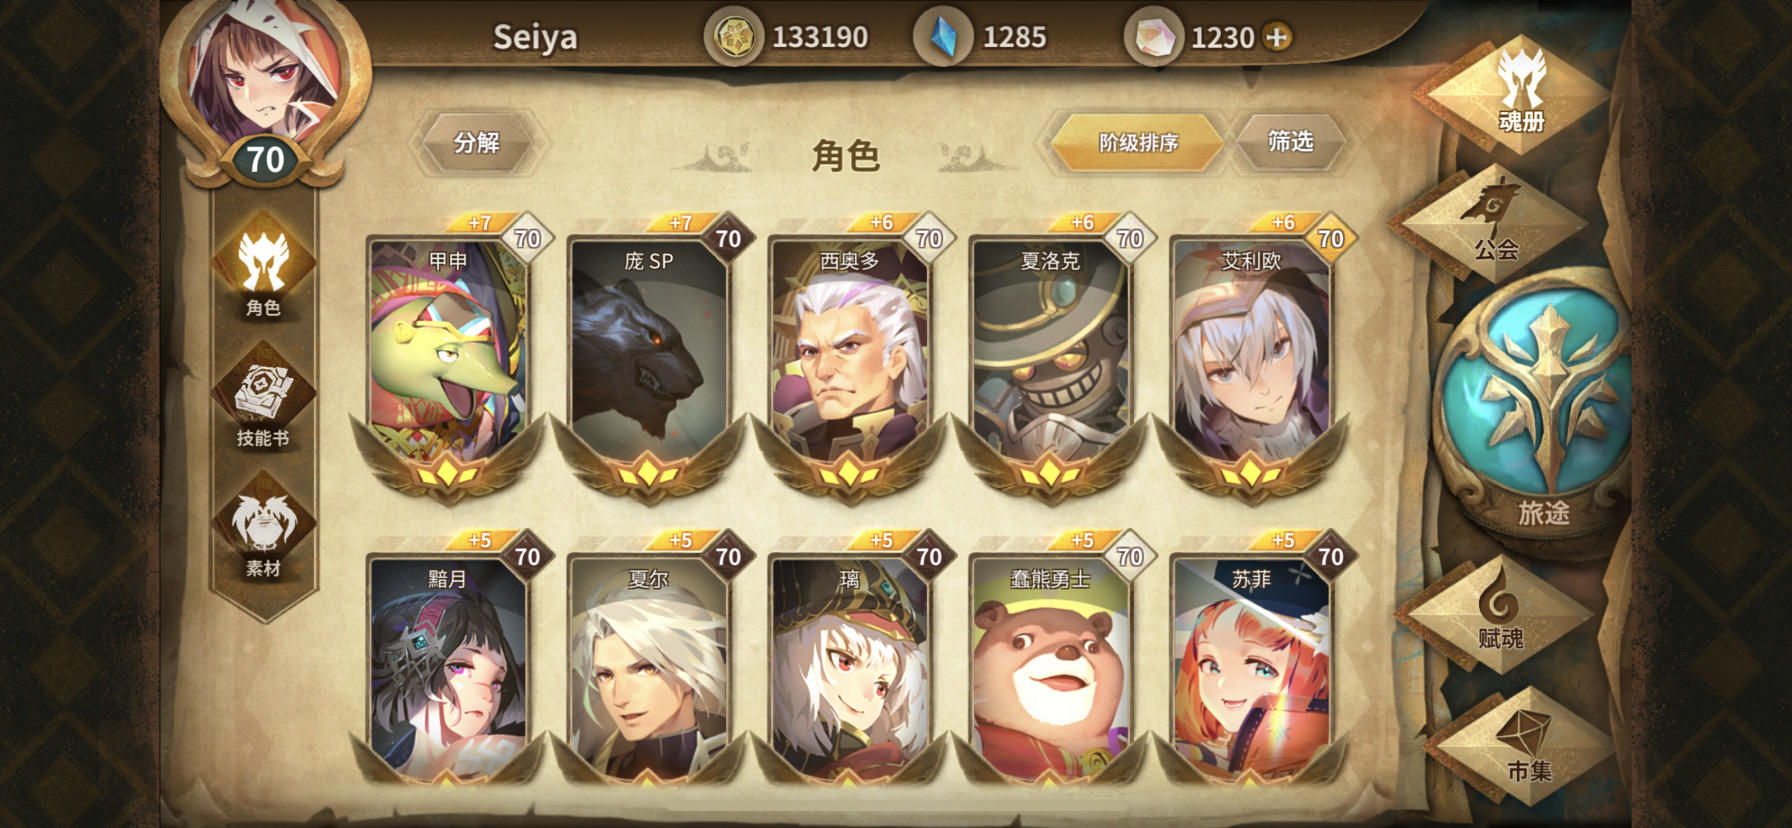
Task: Click the blue crystal currency icon
Action: (x=942, y=37)
